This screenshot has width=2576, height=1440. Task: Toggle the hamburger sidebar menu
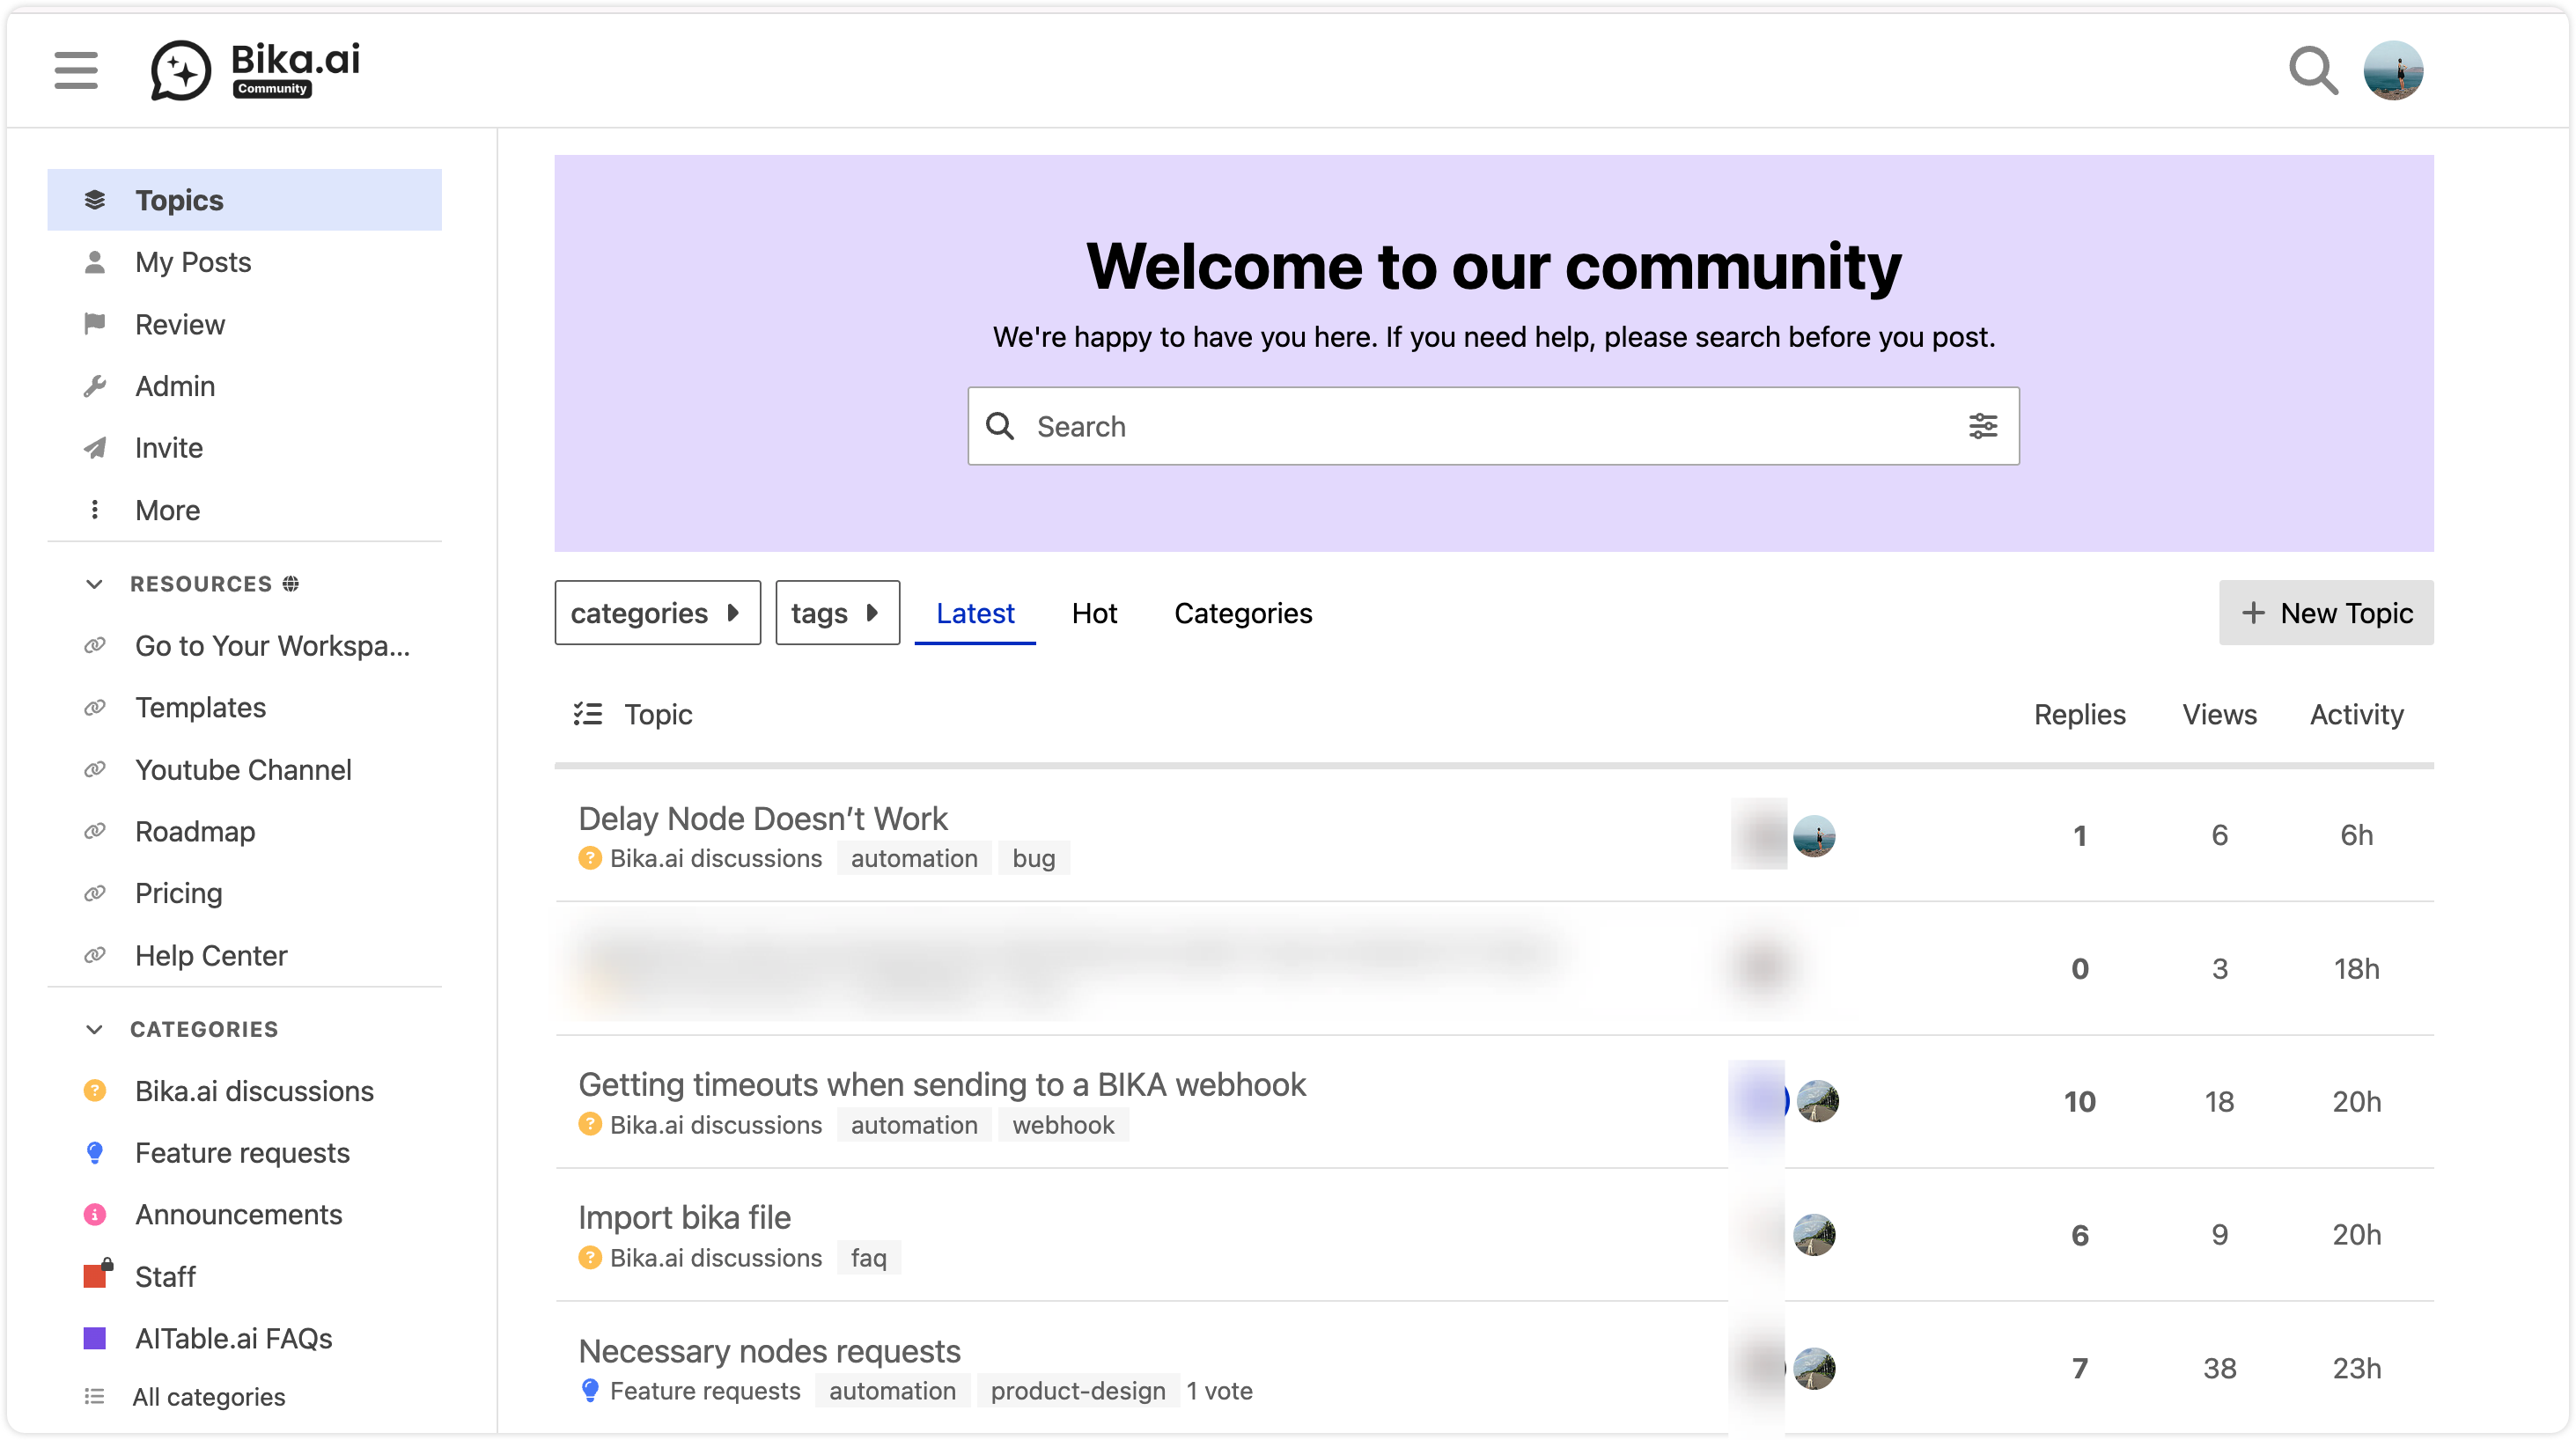pos(76,70)
